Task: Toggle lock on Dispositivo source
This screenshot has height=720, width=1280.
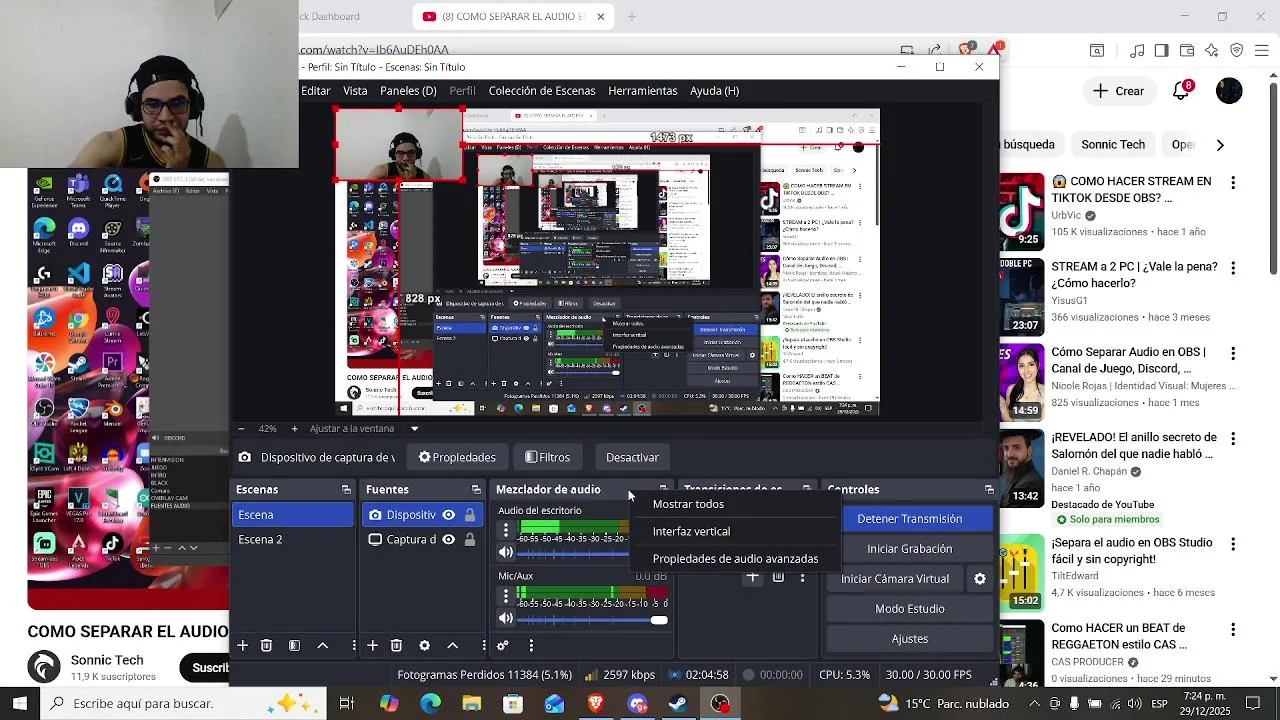Action: pyautogui.click(x=469, y=515)
